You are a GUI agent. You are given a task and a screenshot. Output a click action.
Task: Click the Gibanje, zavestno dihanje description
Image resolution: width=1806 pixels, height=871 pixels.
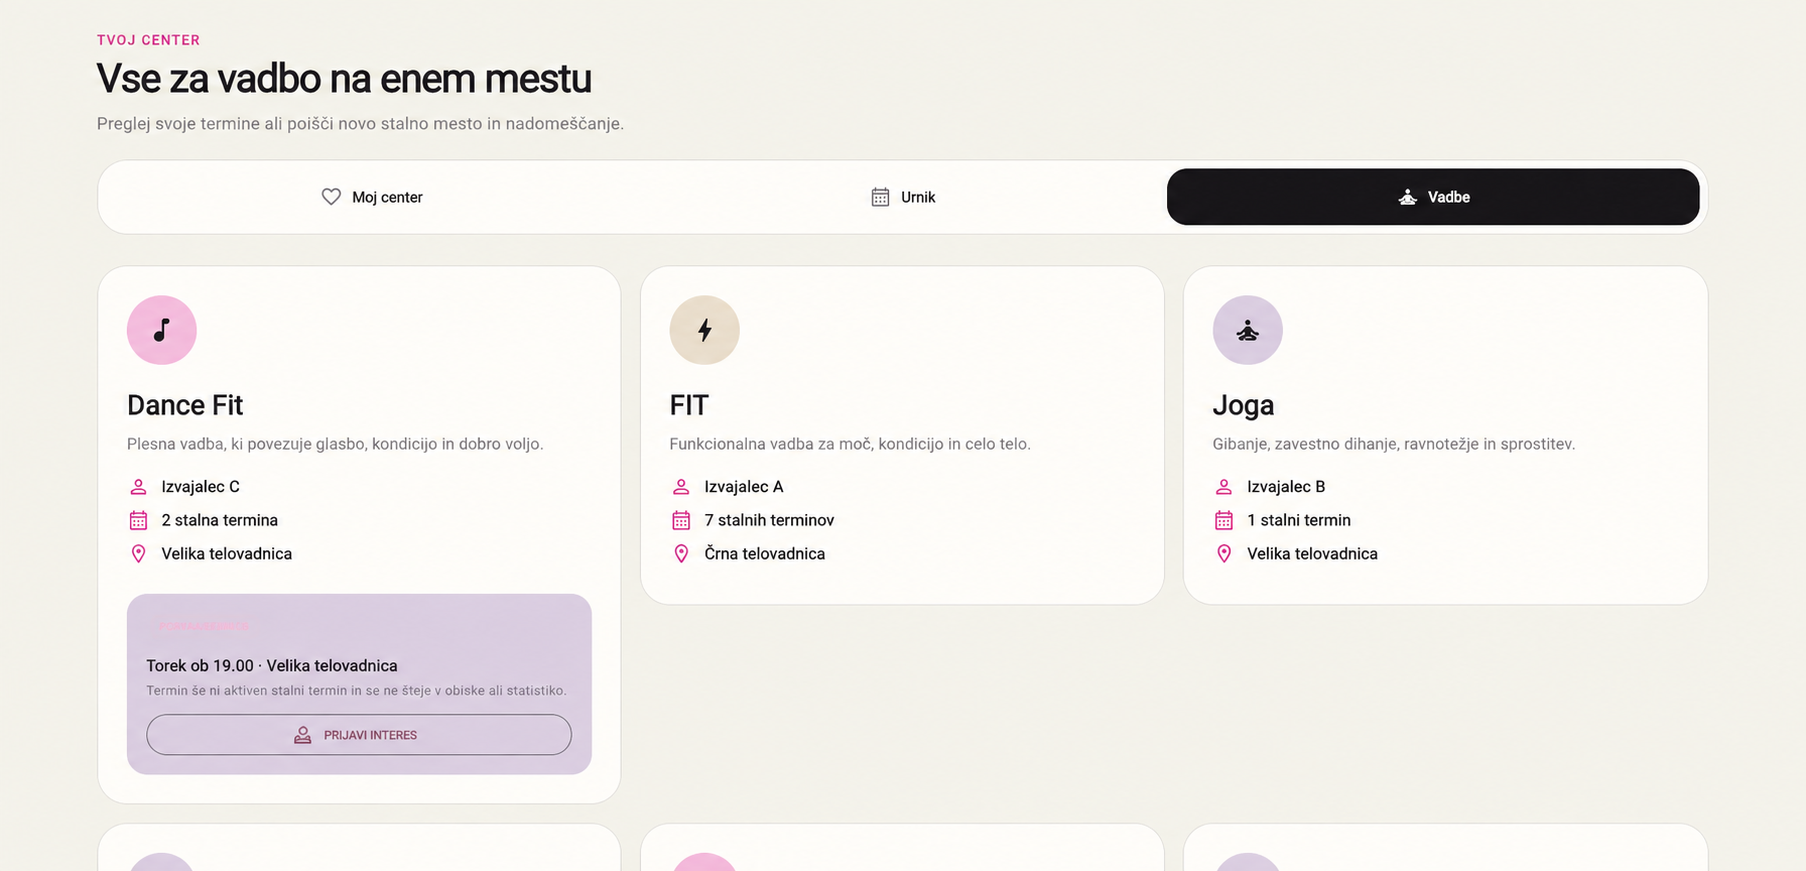pyautogui.click(x=1394, y=444)
